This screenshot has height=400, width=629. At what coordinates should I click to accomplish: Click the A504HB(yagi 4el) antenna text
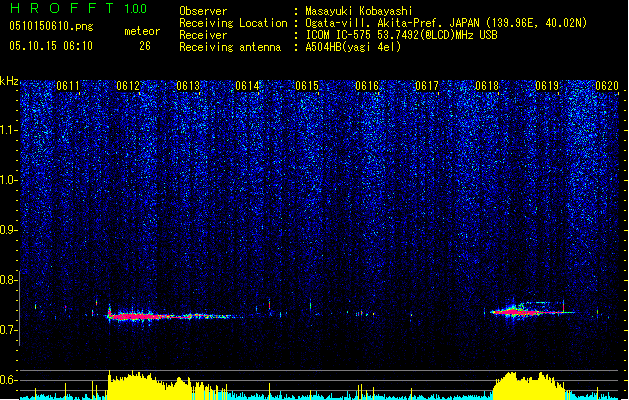(353, 47)
